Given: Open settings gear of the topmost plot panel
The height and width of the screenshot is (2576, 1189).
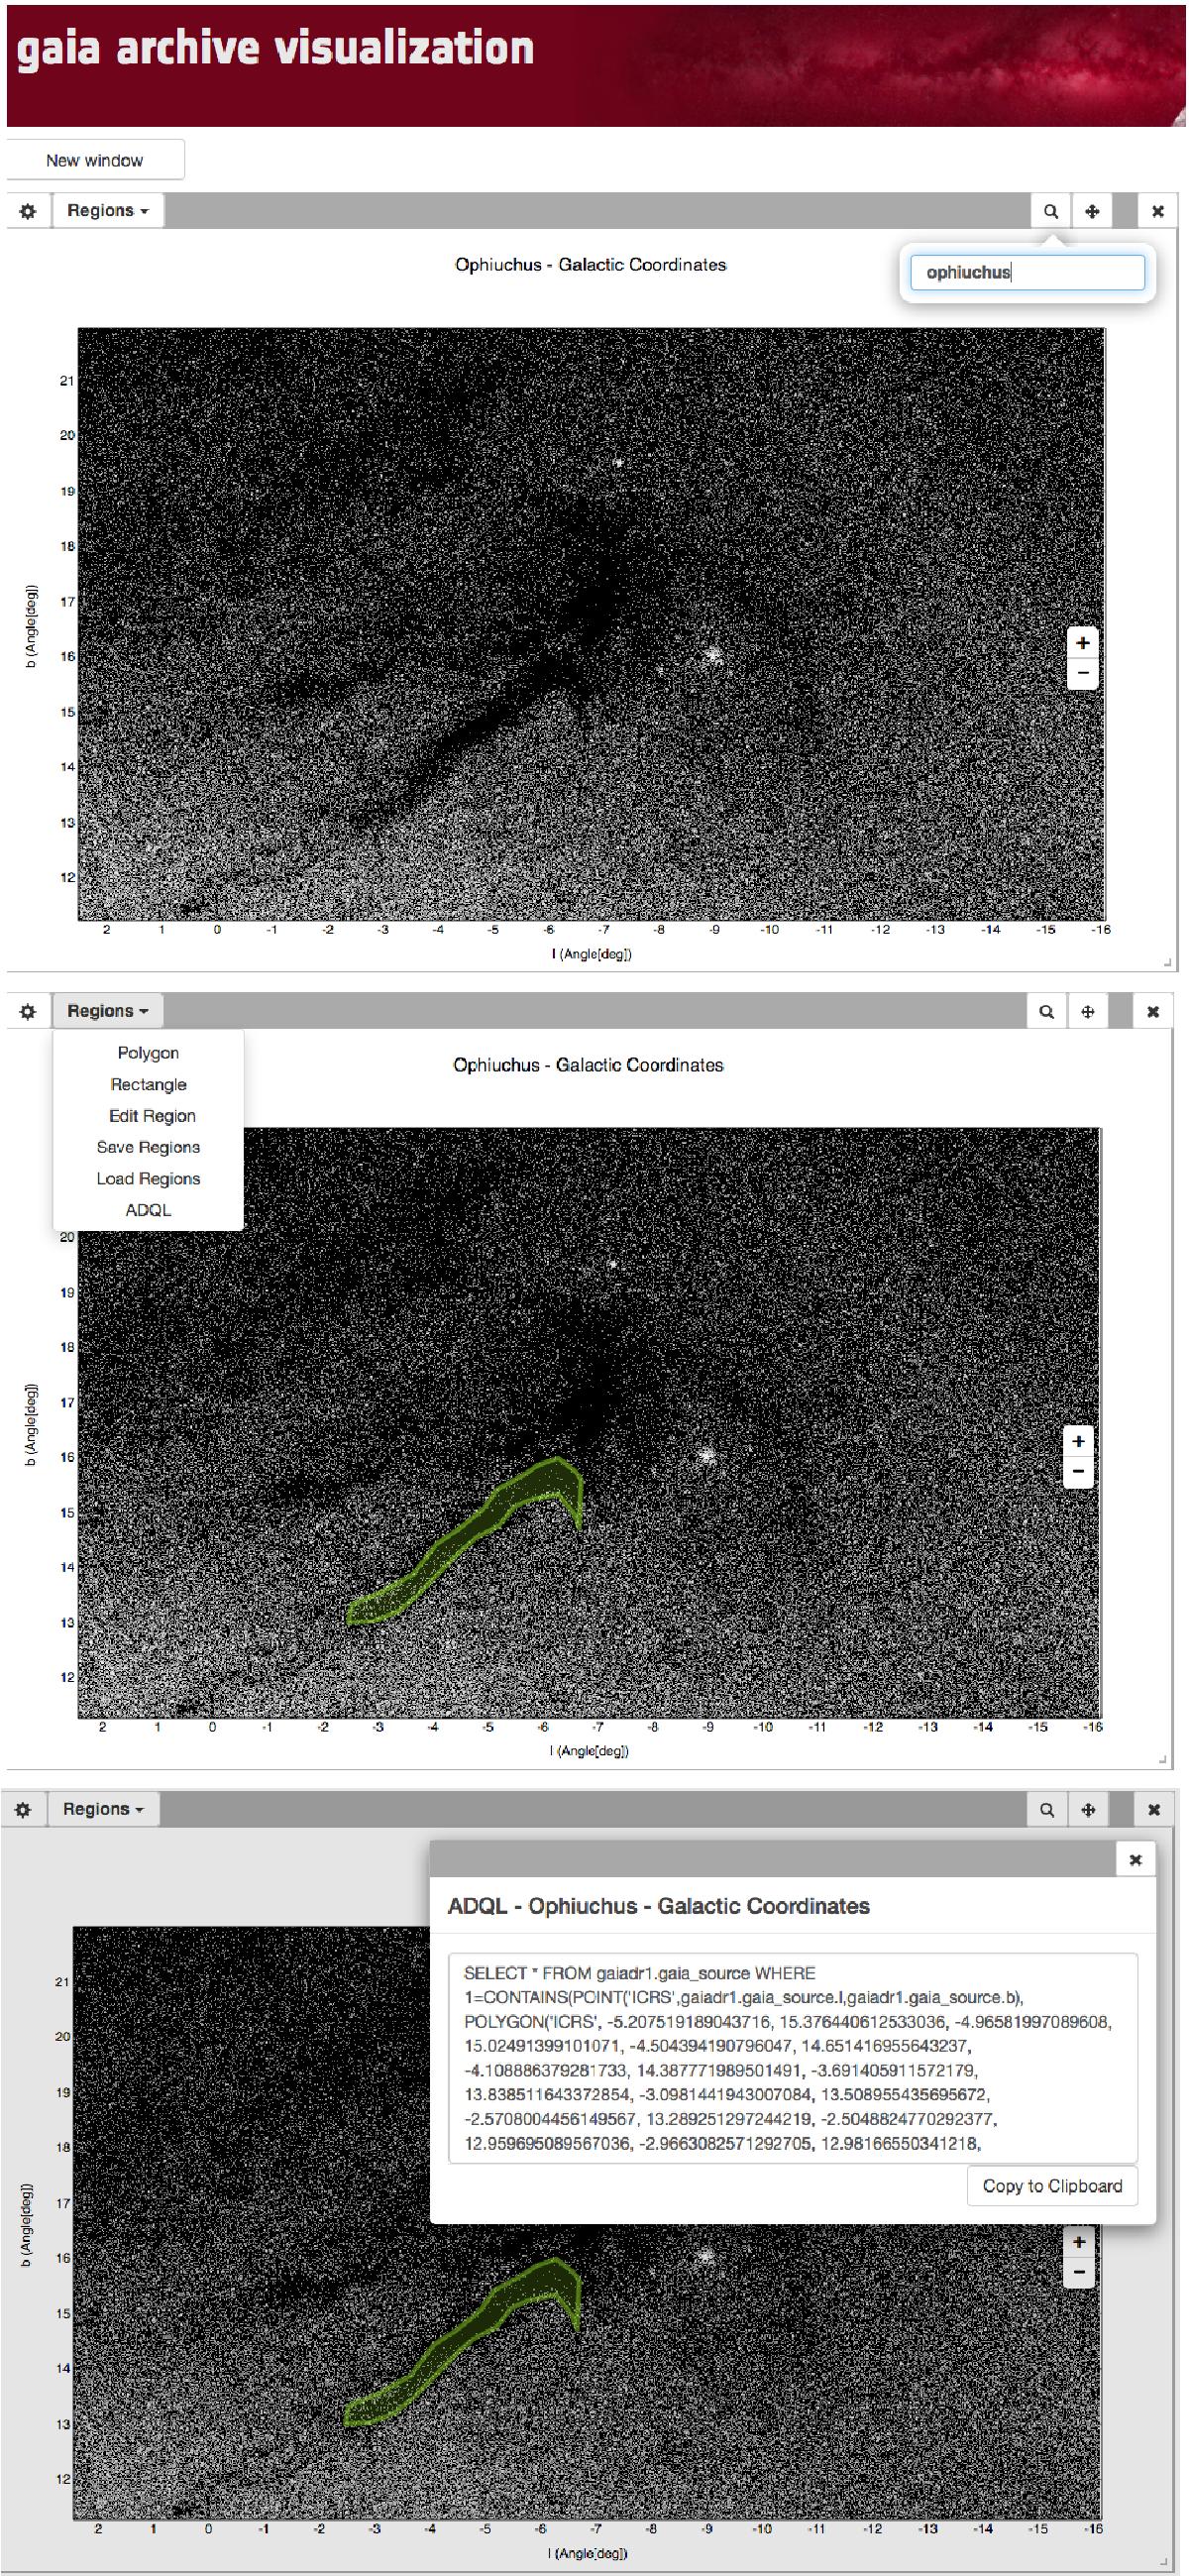Looking at the screenshot, I should (28, 211).
